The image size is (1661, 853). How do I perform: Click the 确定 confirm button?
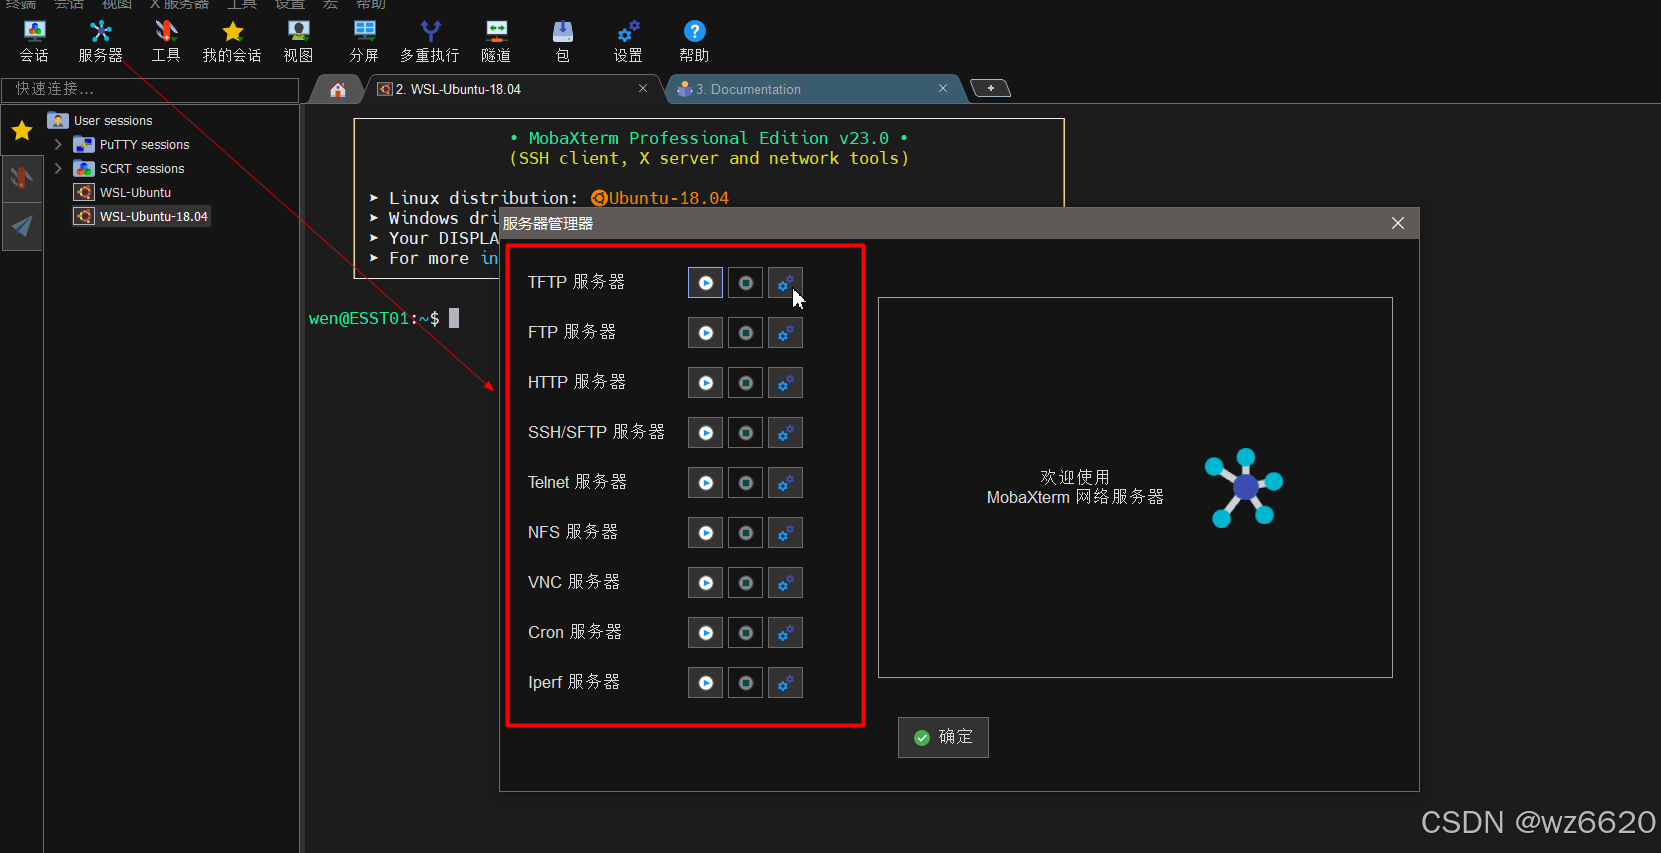943,737
